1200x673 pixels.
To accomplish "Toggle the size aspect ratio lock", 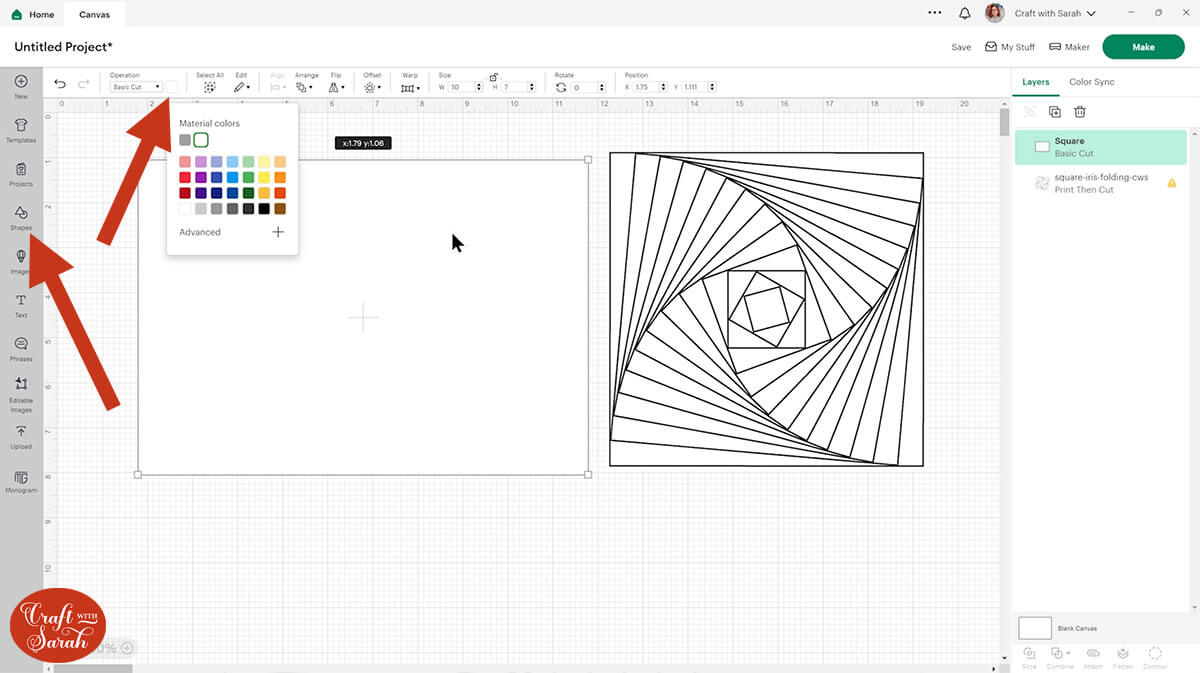I will [493, 77].
